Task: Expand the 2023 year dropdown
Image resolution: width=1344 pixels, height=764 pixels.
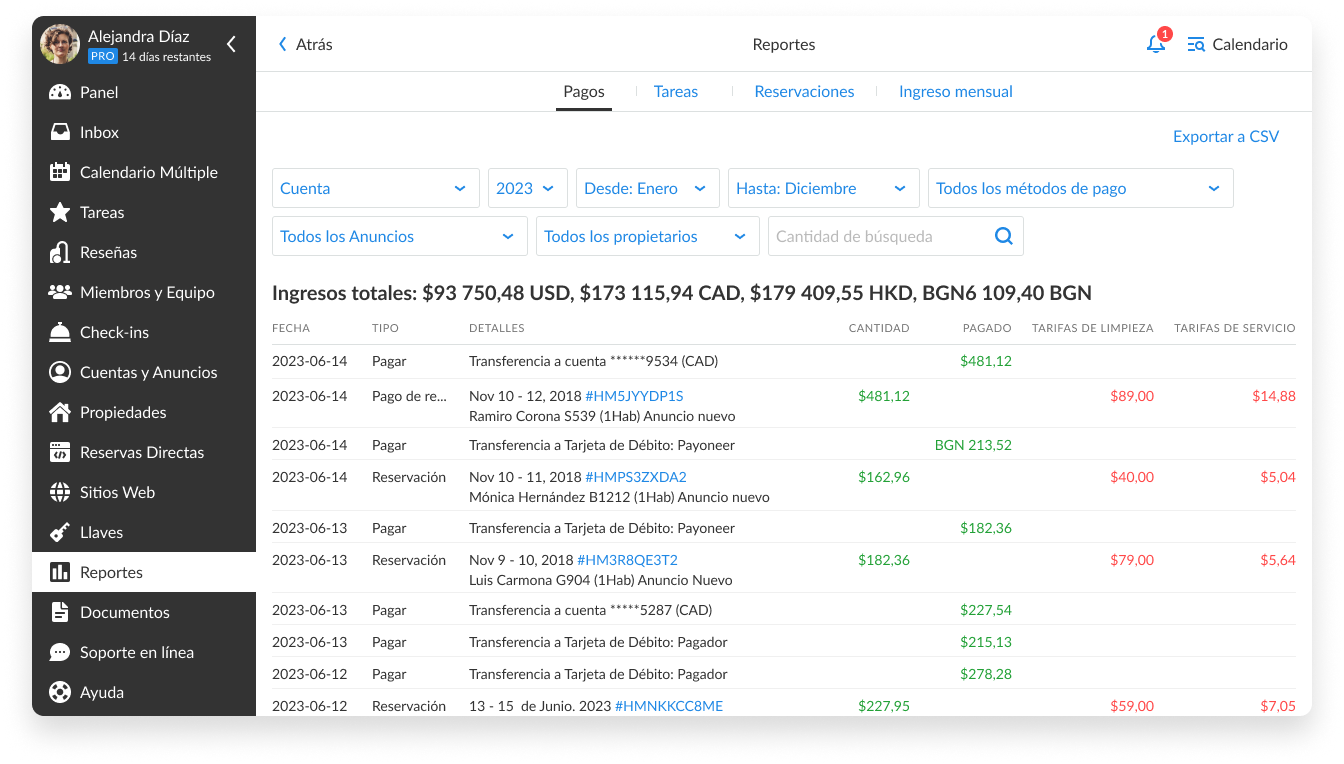Action: click(x=527, y=188)
